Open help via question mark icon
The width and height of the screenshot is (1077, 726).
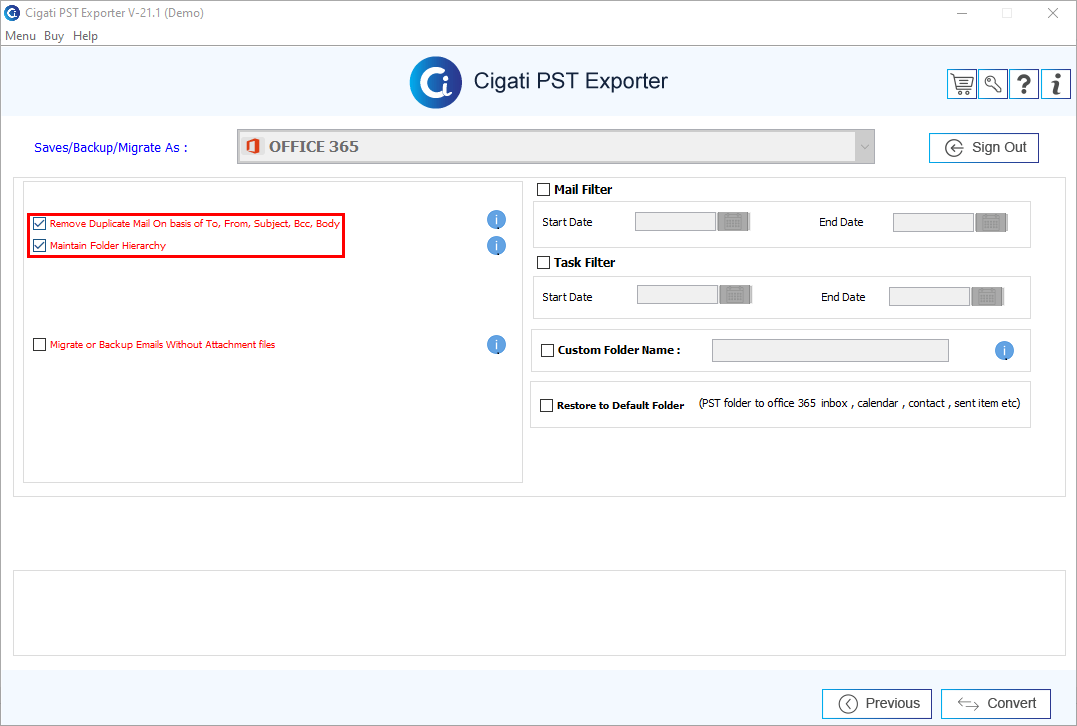(x=1023, y=84)
